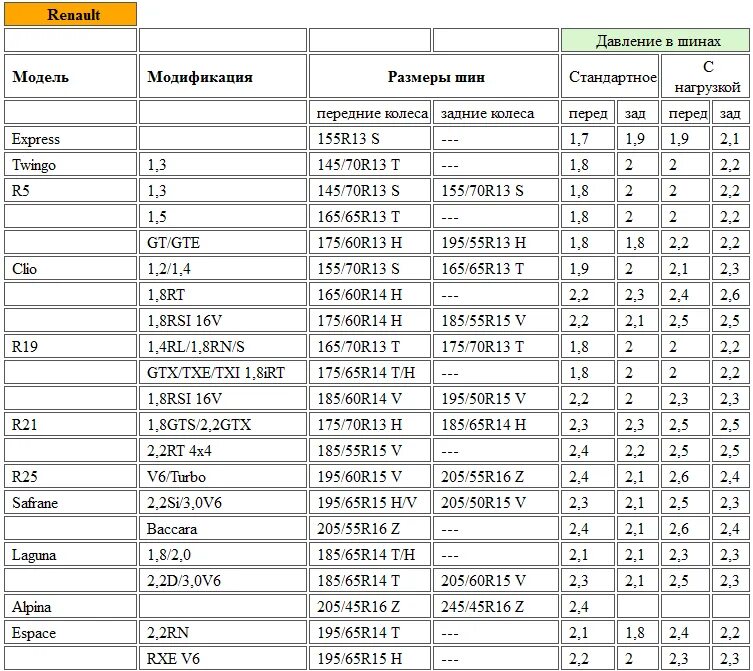Select the 205/60R15 V rear tire size

click(496, 580)
